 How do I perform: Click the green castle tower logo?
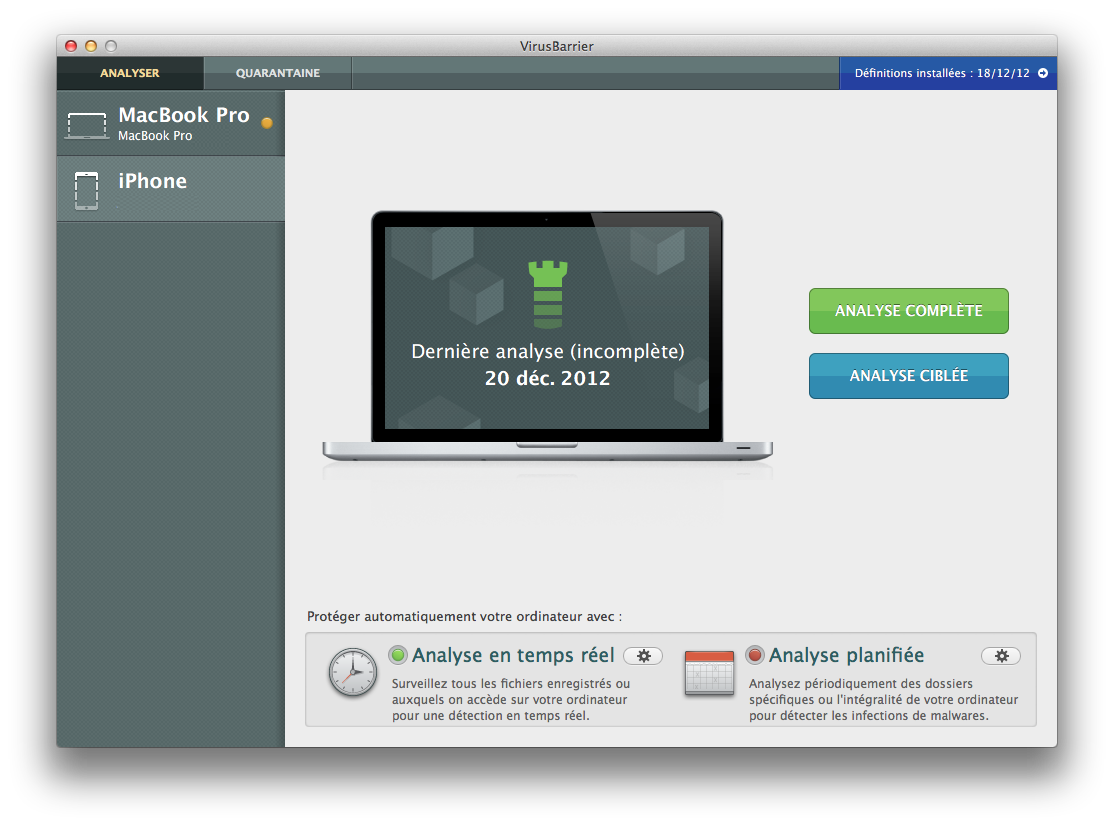548,294
